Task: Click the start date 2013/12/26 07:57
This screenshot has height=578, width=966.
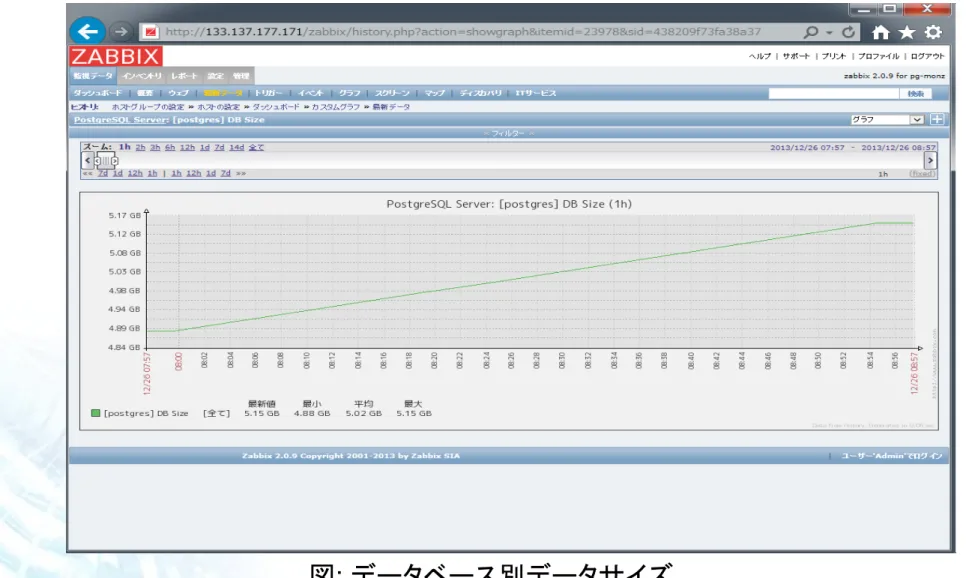Action: [807, 148]
